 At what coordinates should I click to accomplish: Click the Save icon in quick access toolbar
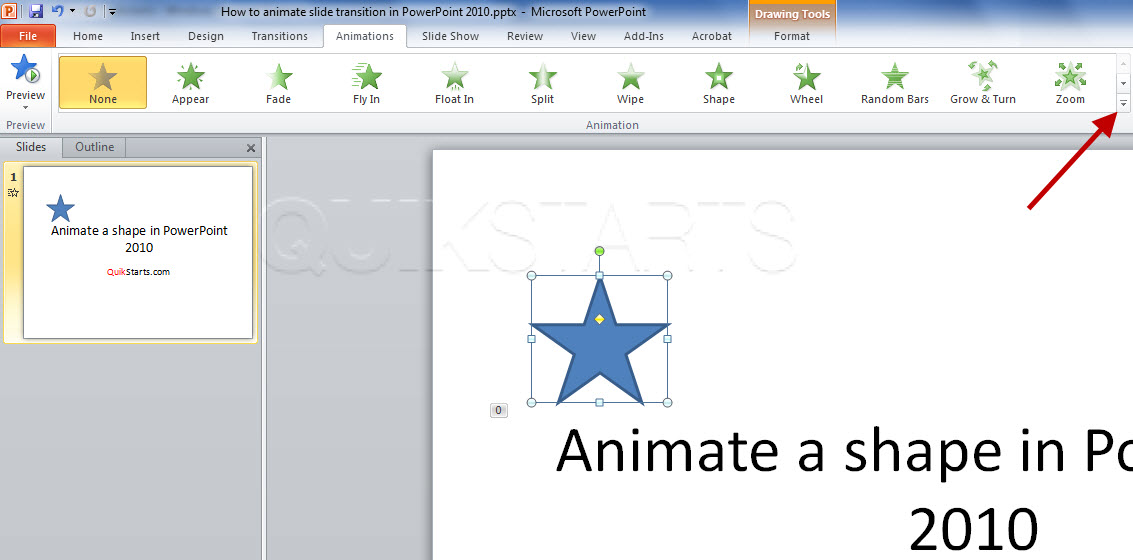click(36, 12)
